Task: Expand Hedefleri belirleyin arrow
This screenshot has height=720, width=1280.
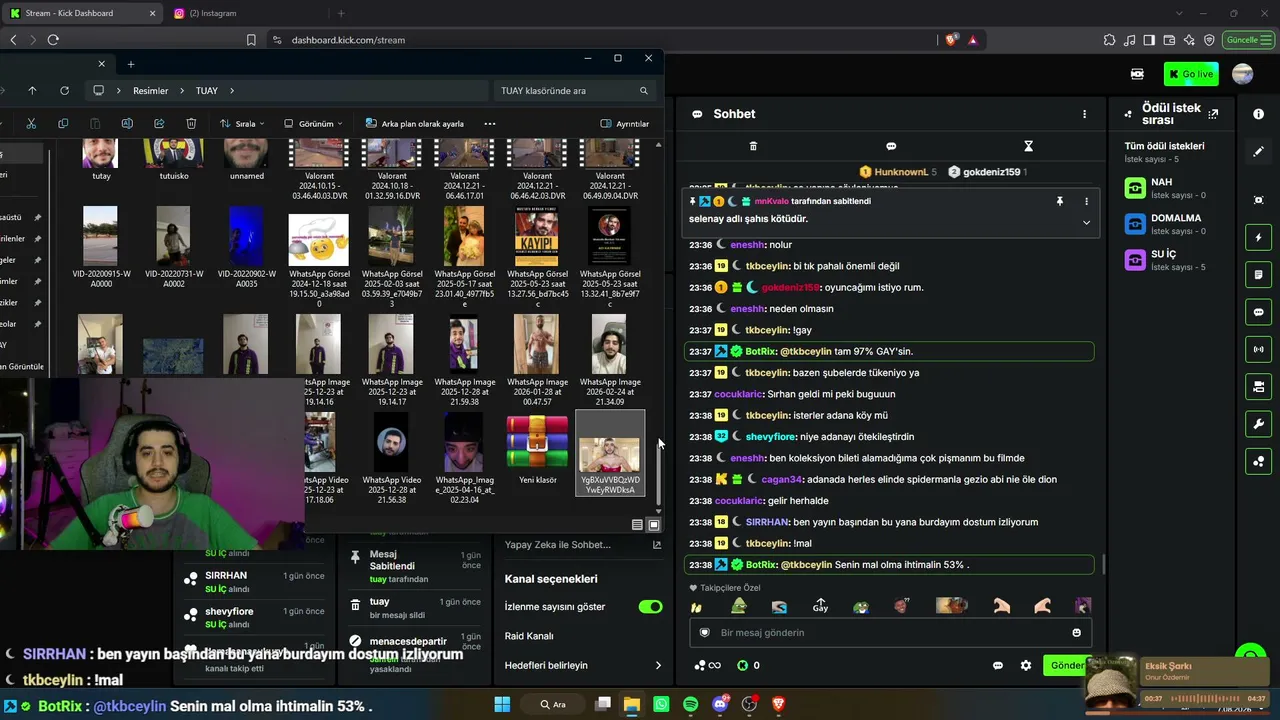Action: coord(658,665)
